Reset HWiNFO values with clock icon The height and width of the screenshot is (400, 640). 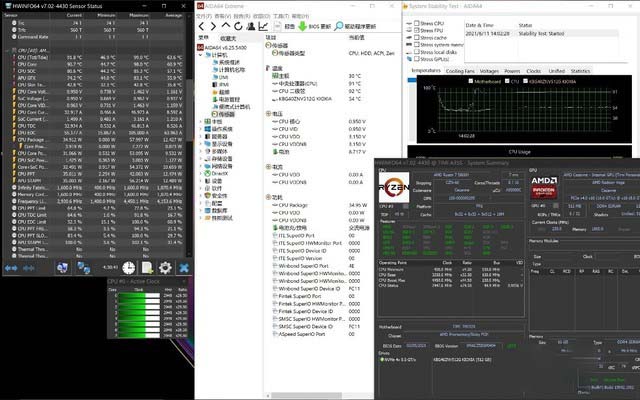[x=129, y=268]
